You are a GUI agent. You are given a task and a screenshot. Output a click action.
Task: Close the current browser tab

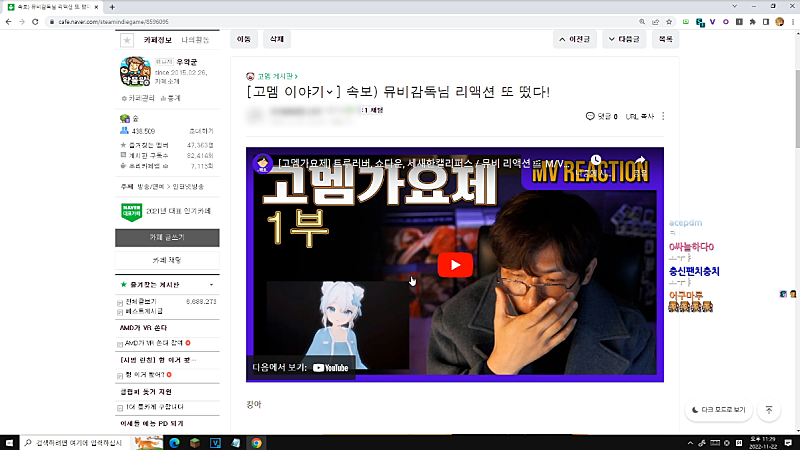point(96,7)
